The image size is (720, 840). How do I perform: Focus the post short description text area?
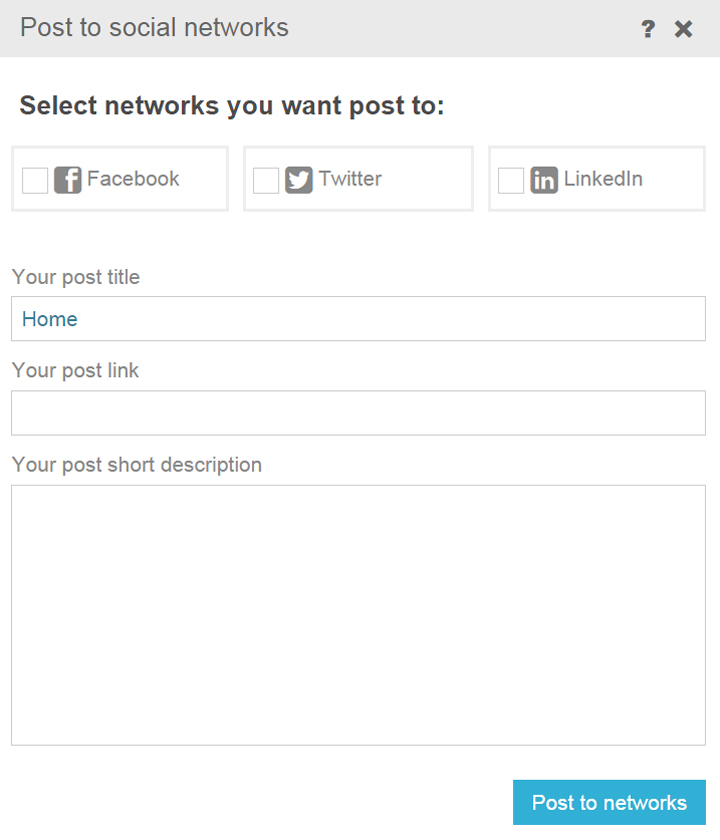pos(358,615)
